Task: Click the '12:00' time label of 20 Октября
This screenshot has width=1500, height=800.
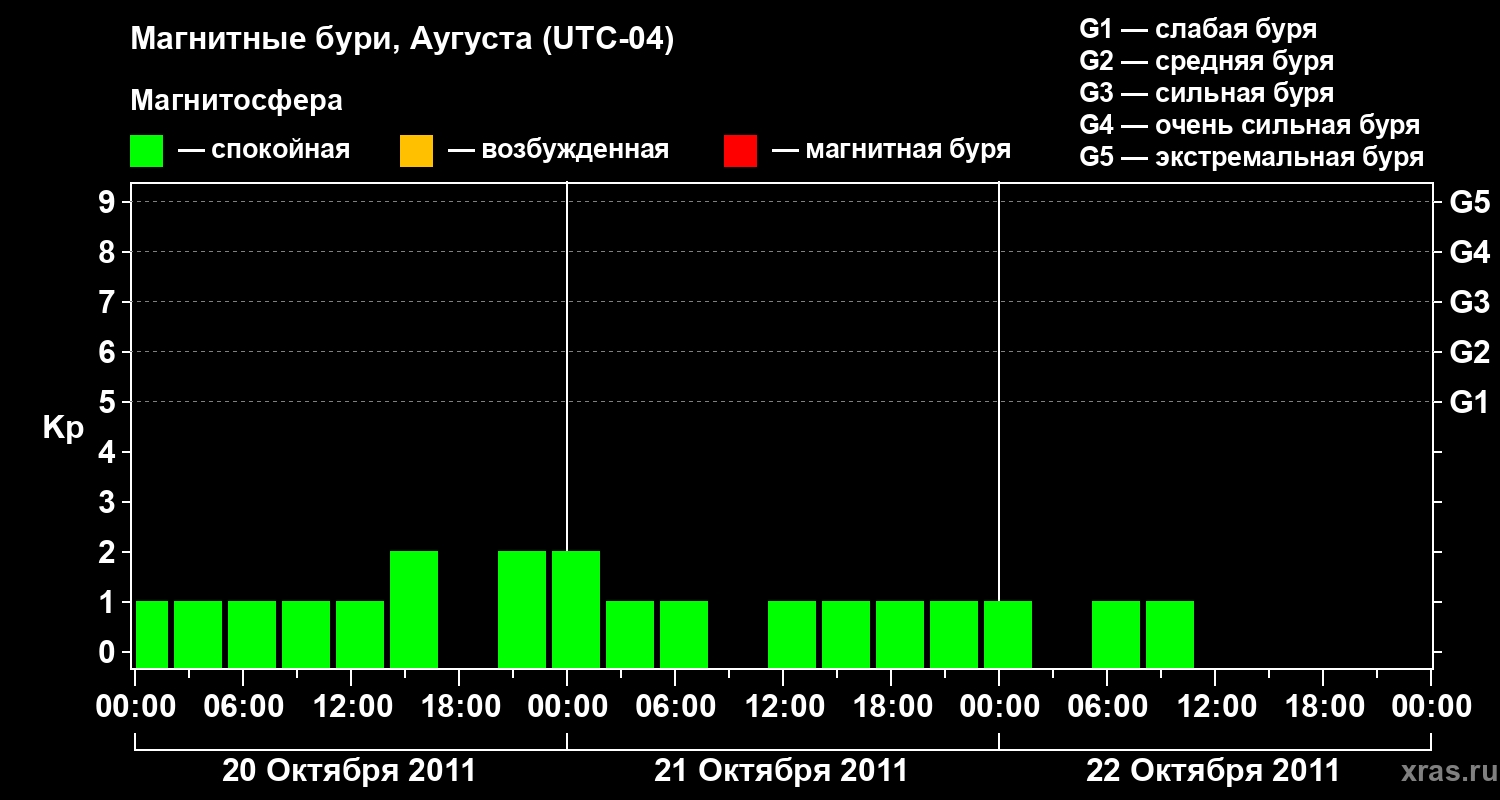Action: [351, 707]
